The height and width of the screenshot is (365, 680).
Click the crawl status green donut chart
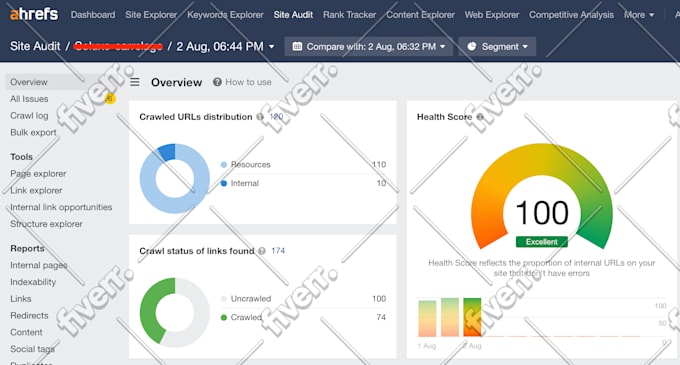point(175,313)
